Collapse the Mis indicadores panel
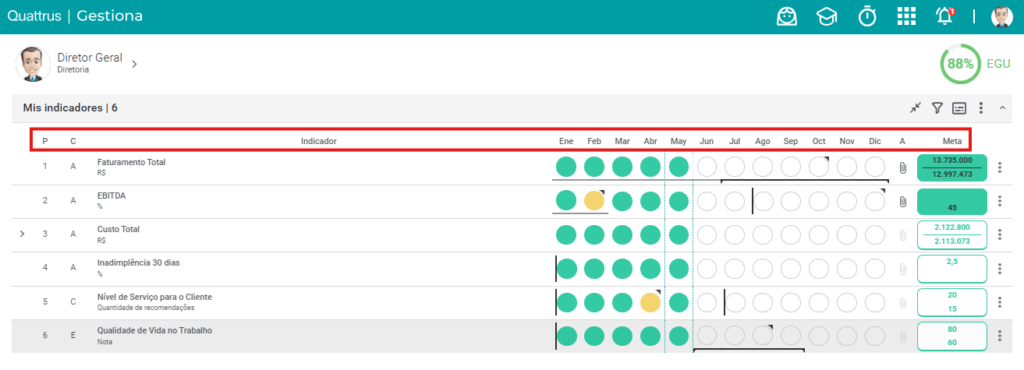The image size is (1024, 370). tap(1002, 108)
